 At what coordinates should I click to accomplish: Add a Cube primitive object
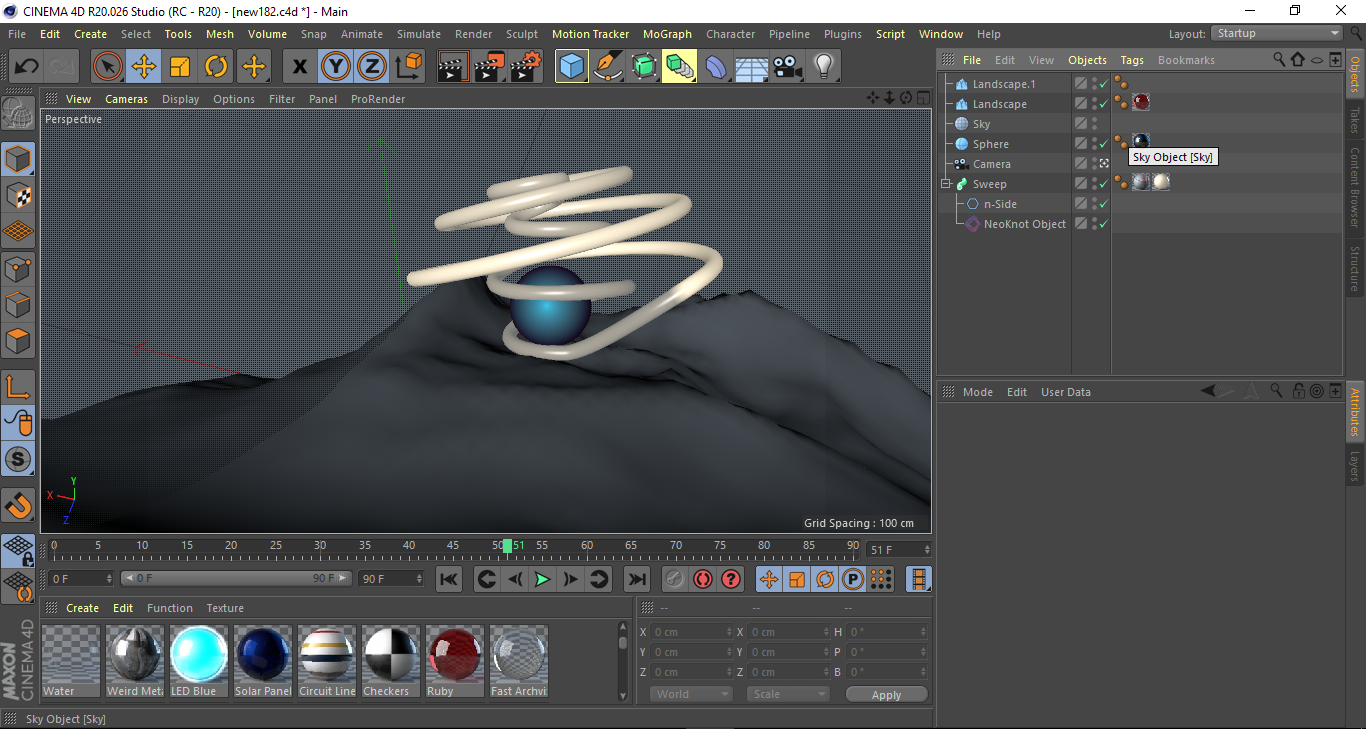571,67
